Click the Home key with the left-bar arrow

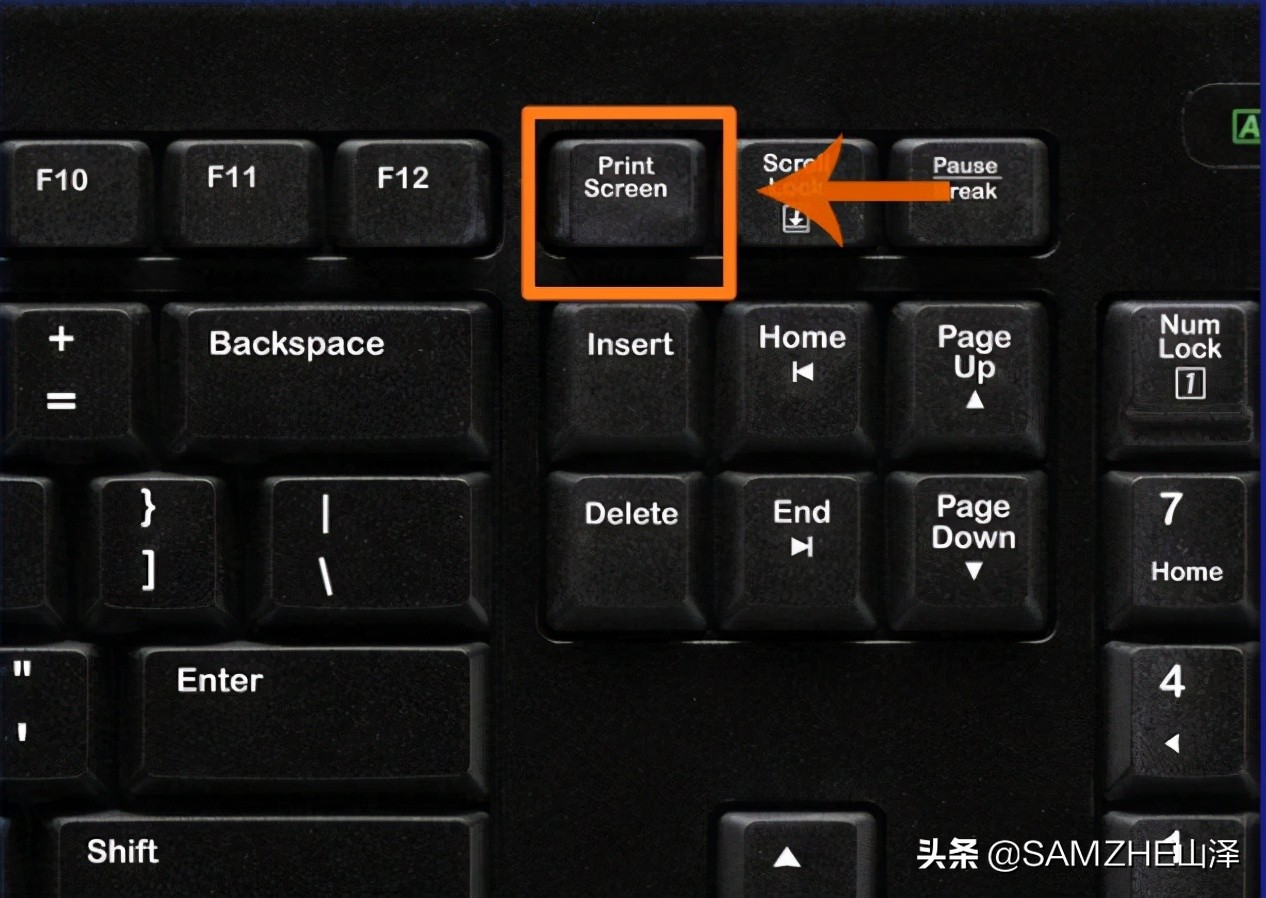(x=799, y=382)
